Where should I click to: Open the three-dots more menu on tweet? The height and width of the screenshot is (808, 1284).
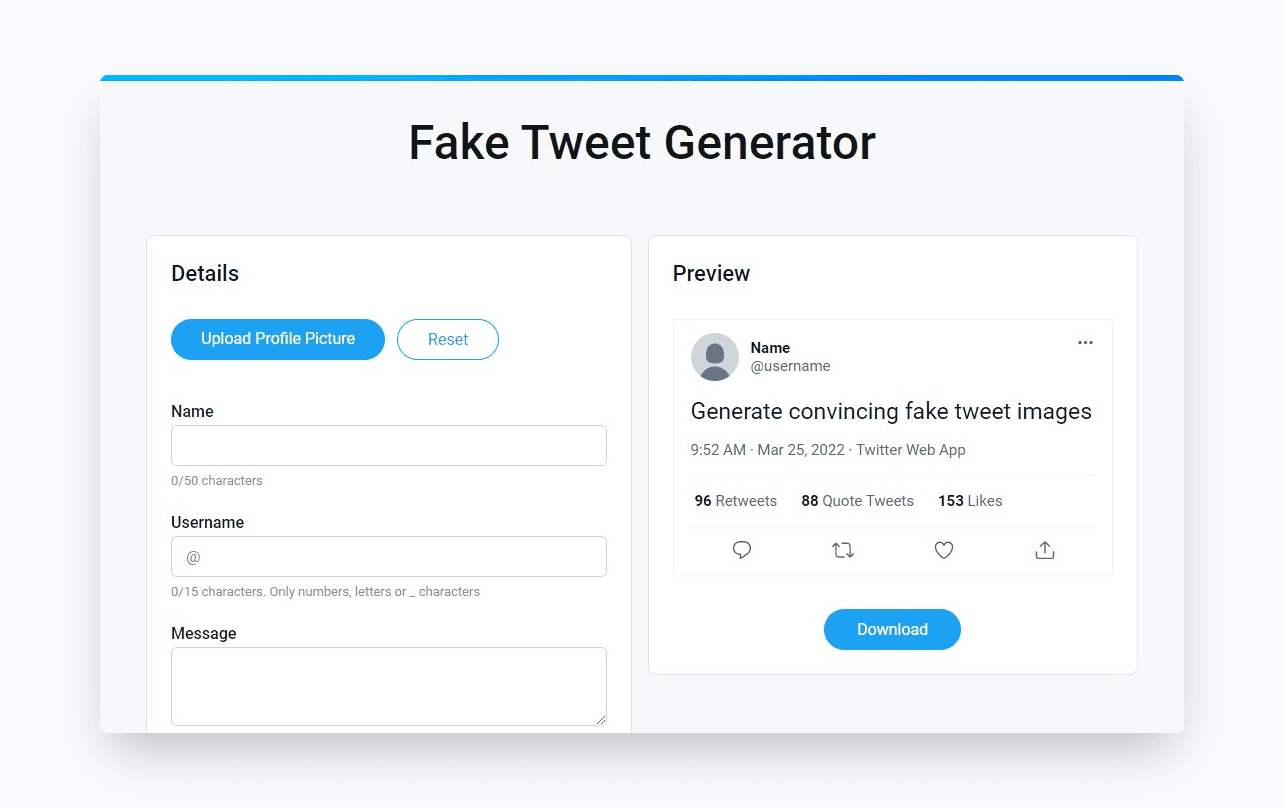pos(1085,342)
